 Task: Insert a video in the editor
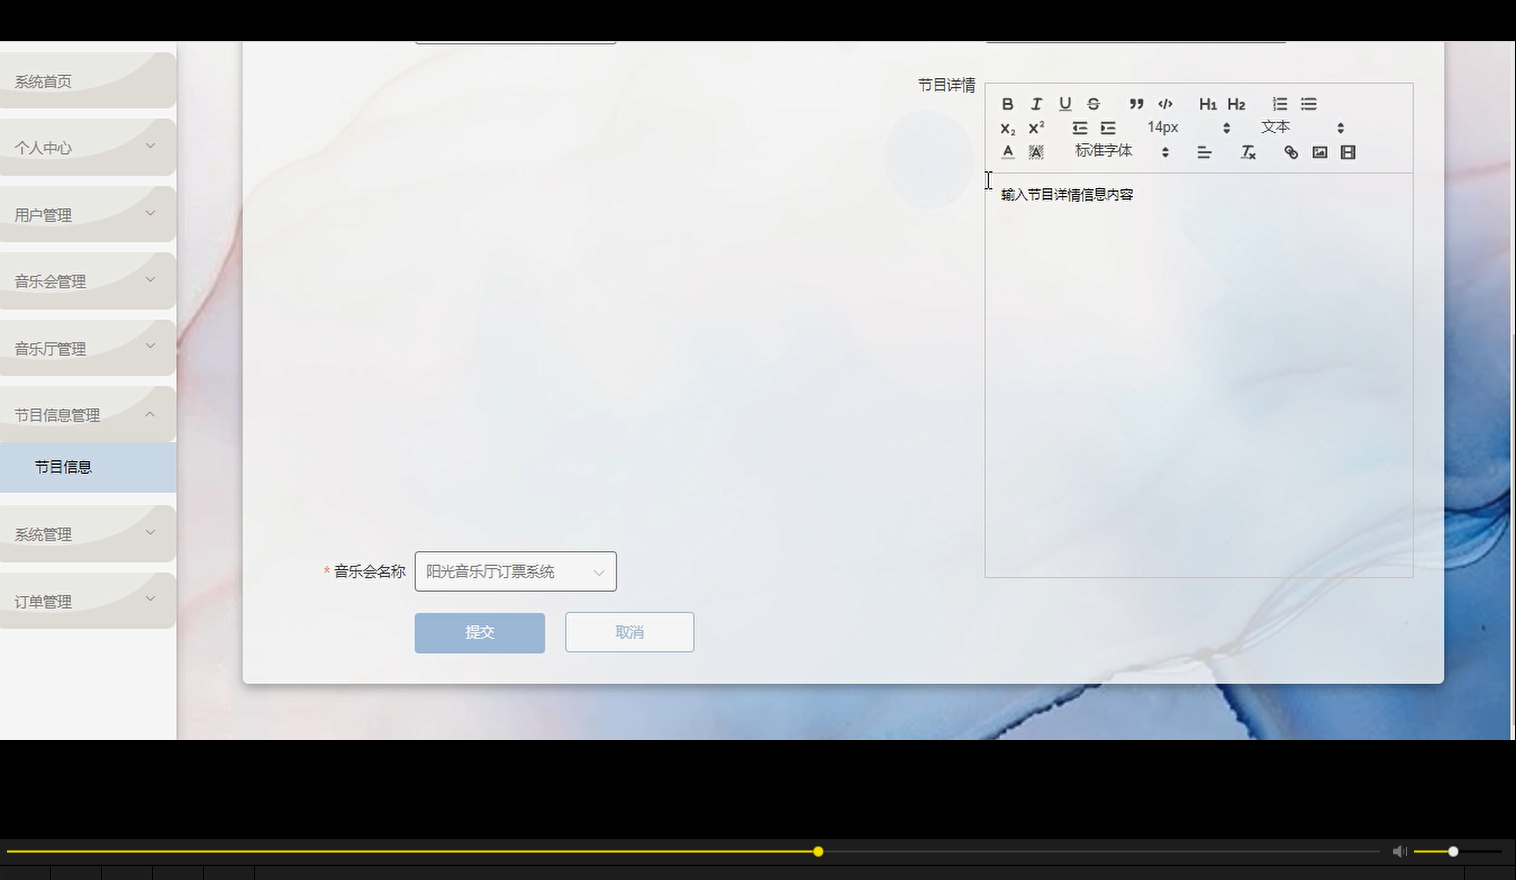pos(1347,152)
